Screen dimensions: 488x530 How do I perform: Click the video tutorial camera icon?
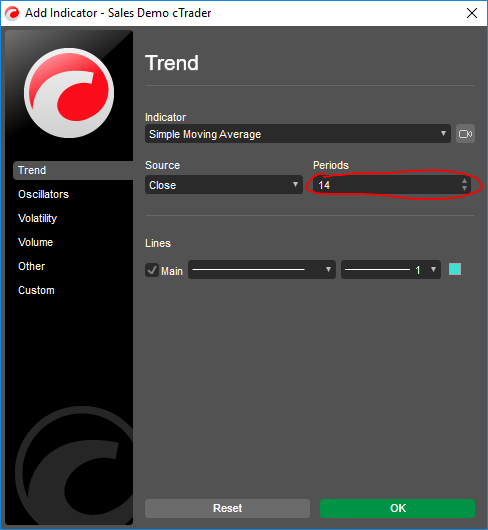click(x=465, y=134)
